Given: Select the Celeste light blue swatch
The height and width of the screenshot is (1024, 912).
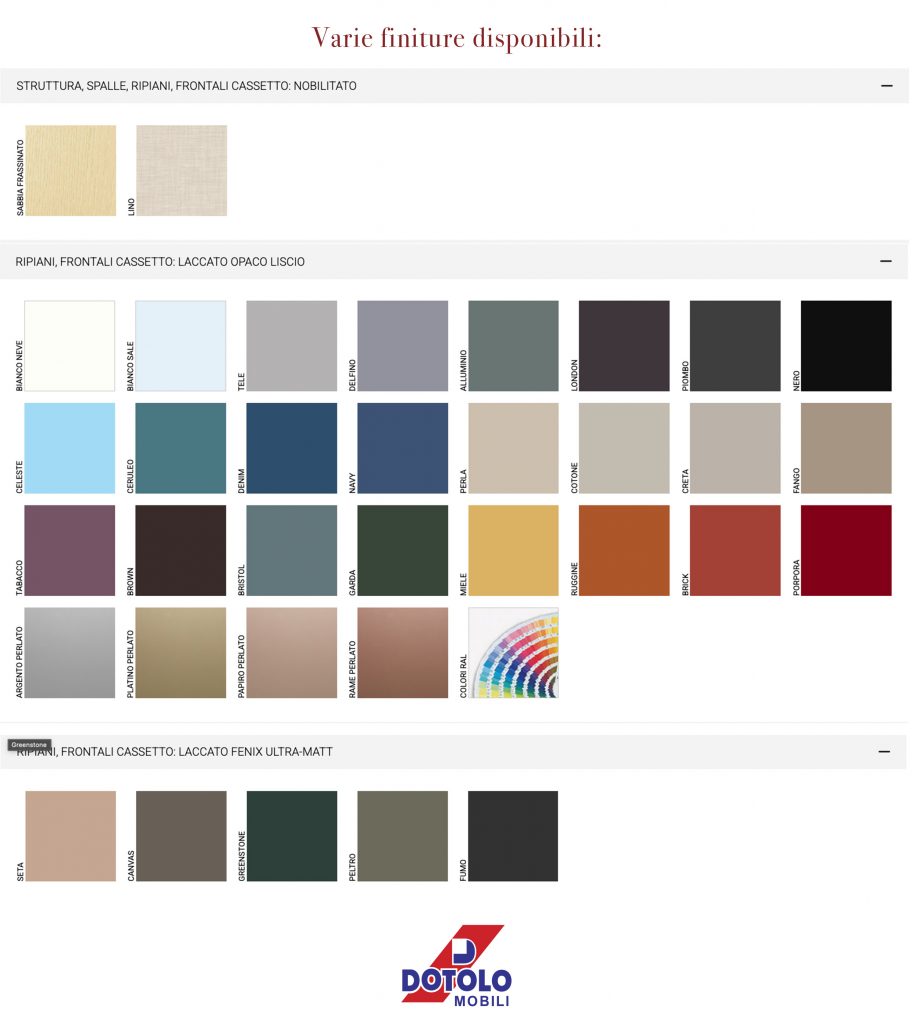Looking at the screenshot, I should [70, 448].
